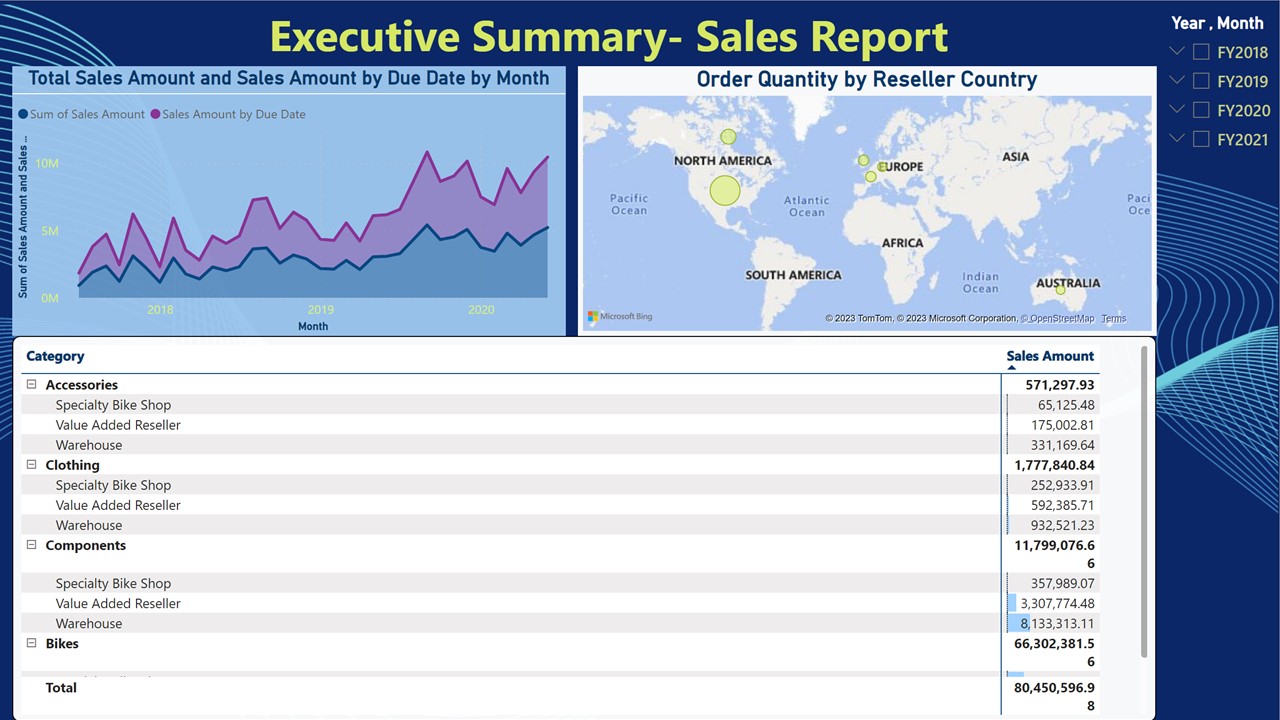Collapse the Accessories category row

coord(31,385)
